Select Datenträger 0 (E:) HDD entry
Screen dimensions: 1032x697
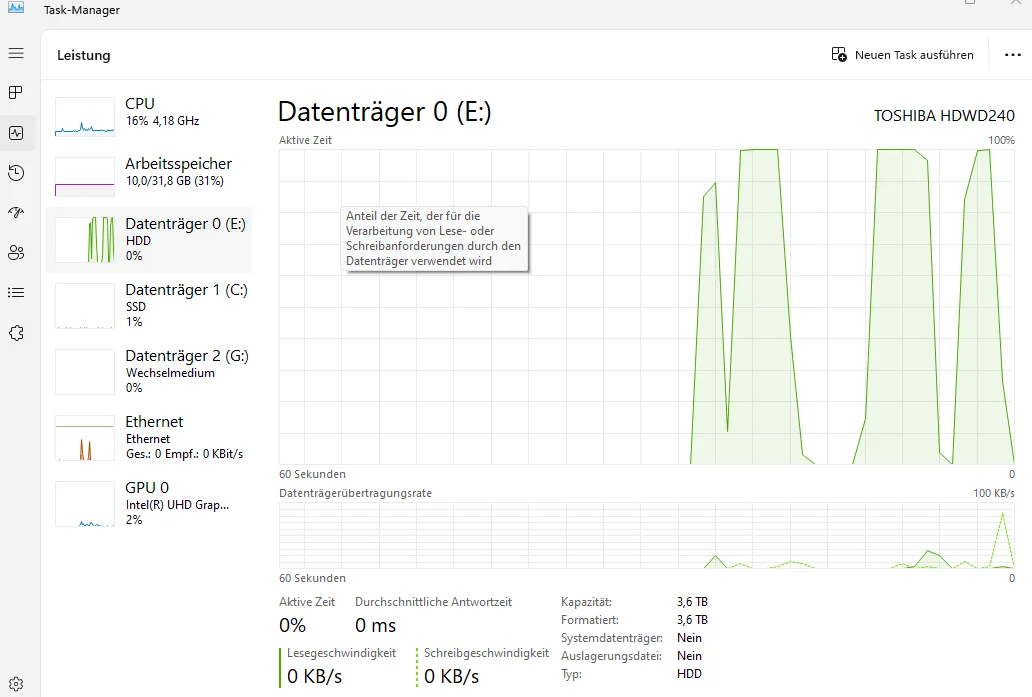pos(149,240)
